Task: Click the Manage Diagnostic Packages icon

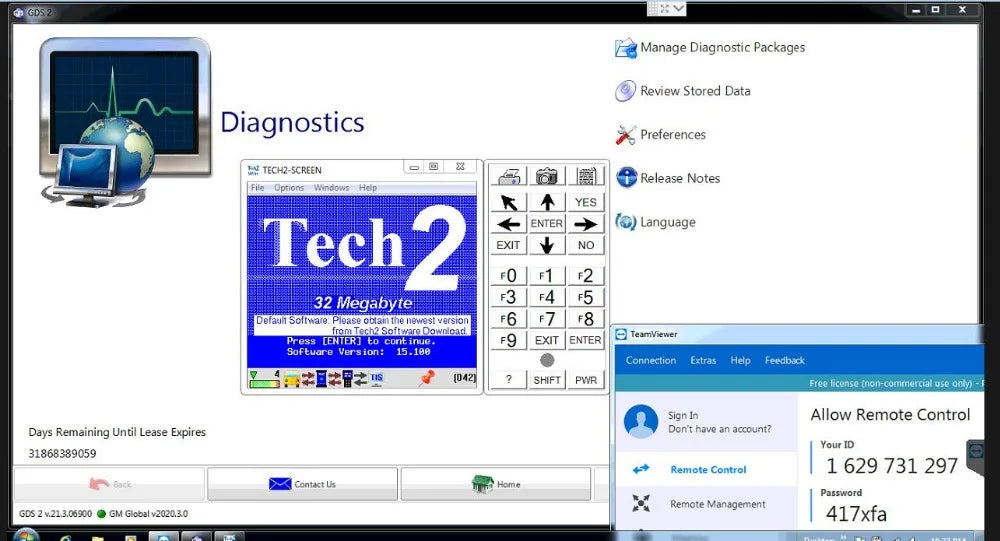Action: [x=626, y=48]
